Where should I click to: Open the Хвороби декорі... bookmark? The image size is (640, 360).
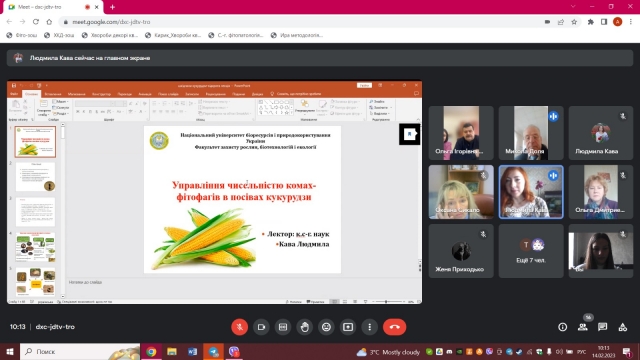click(110, 35)
